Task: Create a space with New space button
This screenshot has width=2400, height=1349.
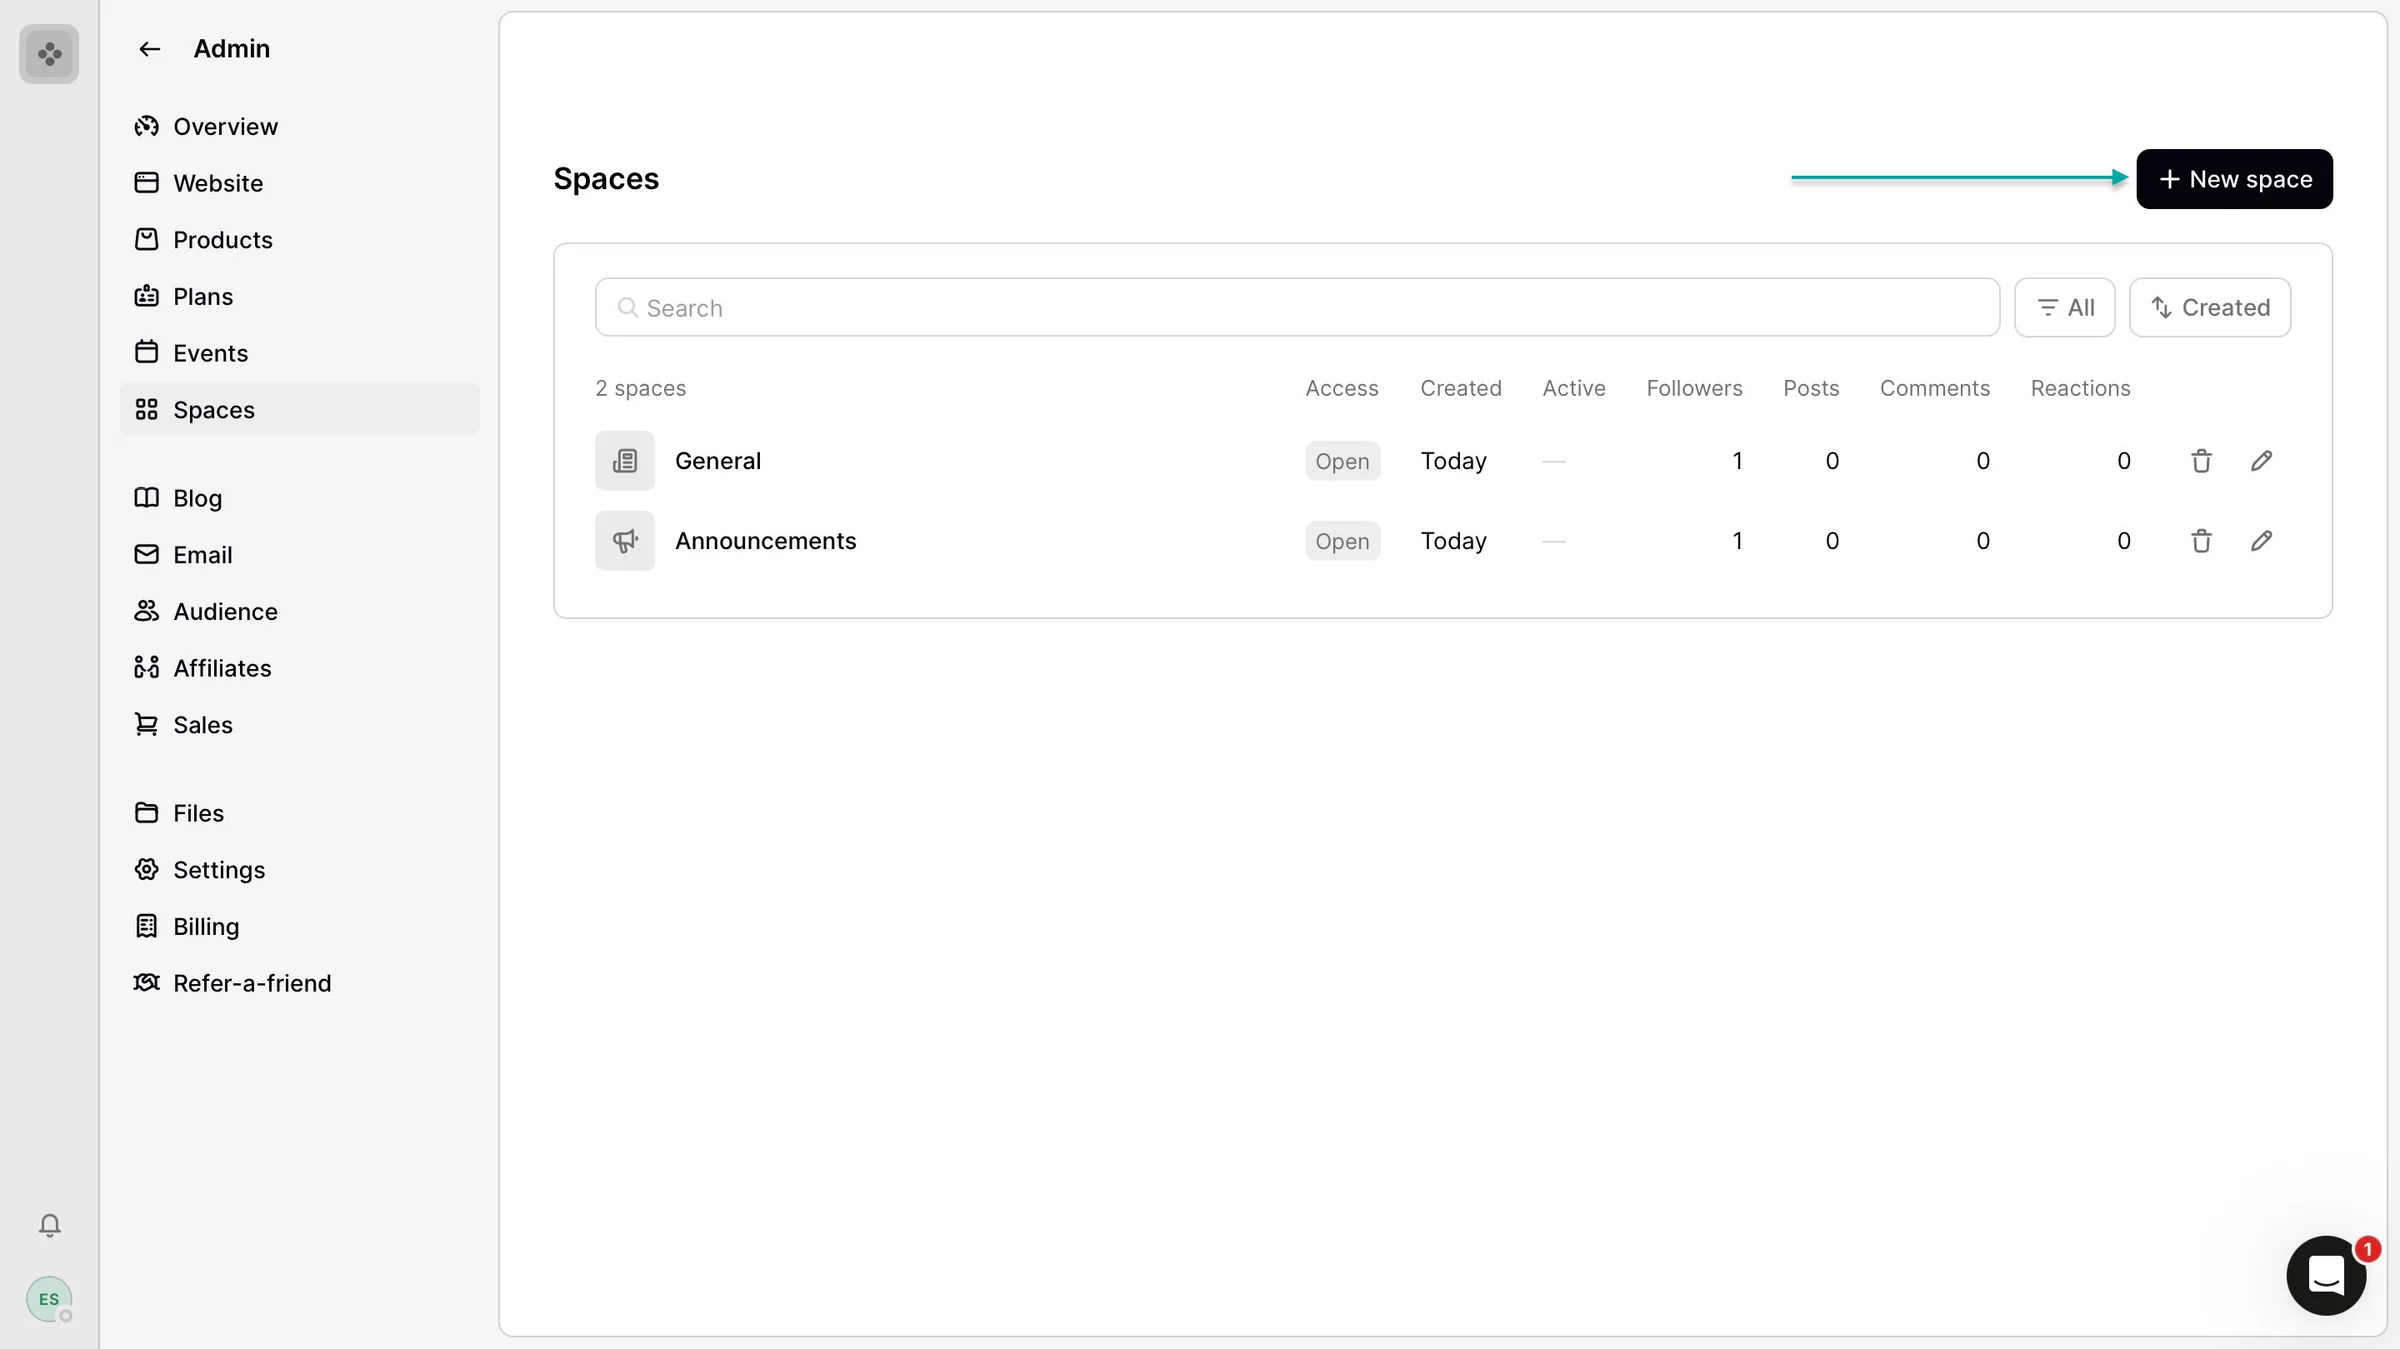Action: [x=2234, y=179]
